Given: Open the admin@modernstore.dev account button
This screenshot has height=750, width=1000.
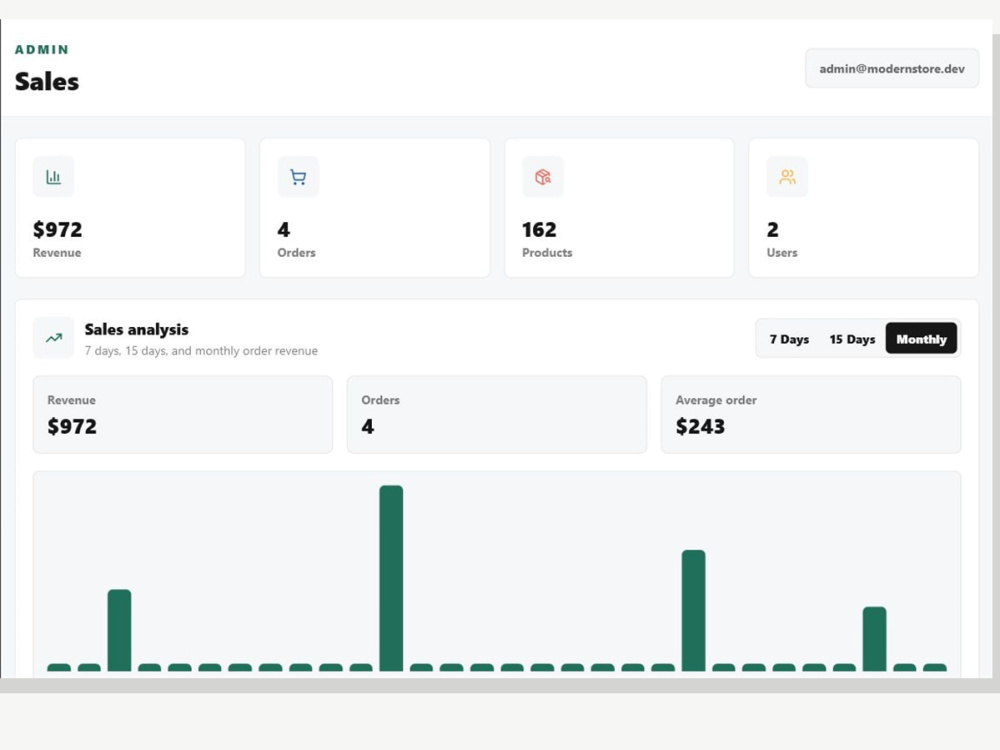Looking at the screenshot, I should pos(892,69).
